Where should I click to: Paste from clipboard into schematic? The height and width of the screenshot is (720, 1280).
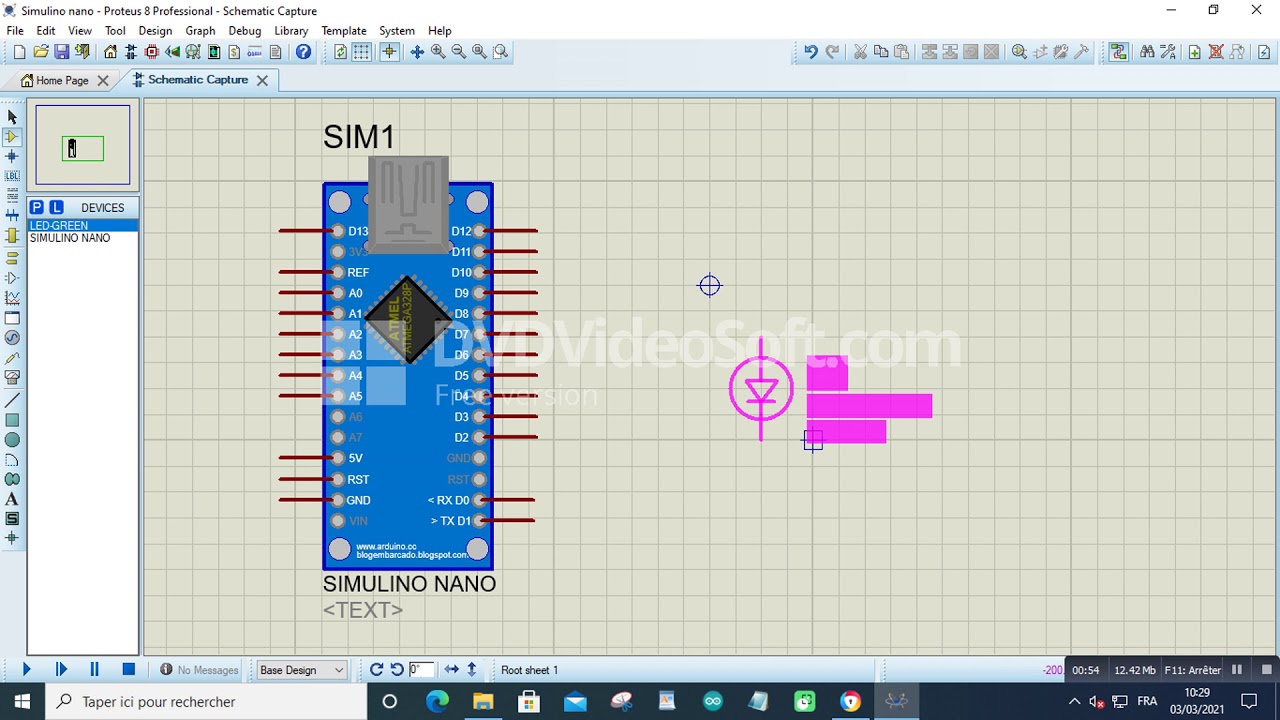[901, 52]
